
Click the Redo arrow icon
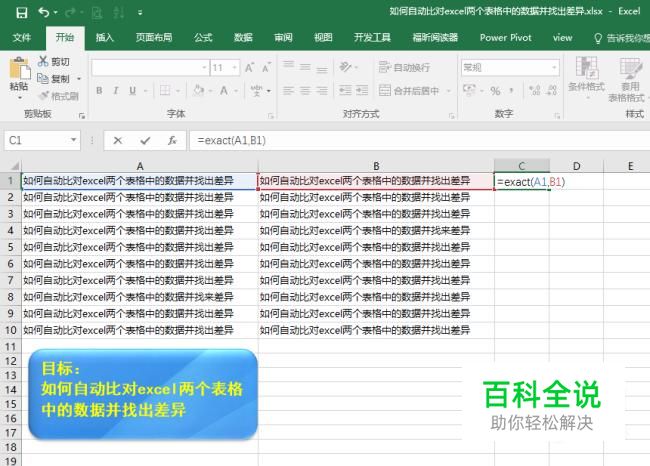(70, 12)
